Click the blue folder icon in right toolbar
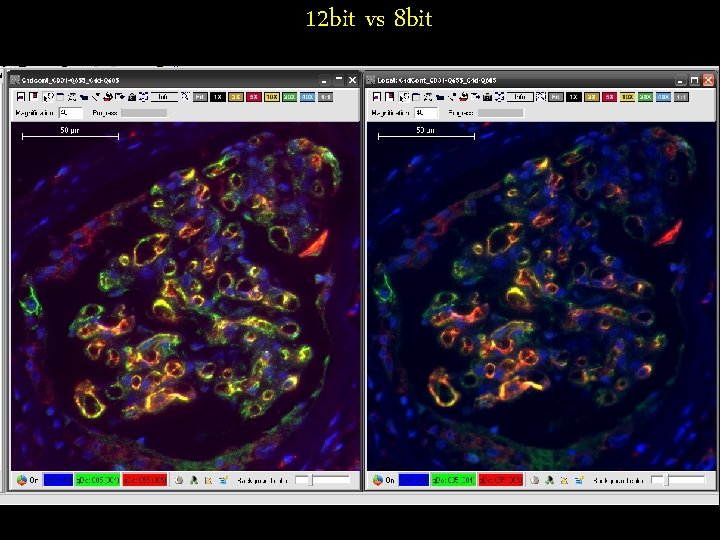Viewport: 720px width, 540px height. coord(440,97)
